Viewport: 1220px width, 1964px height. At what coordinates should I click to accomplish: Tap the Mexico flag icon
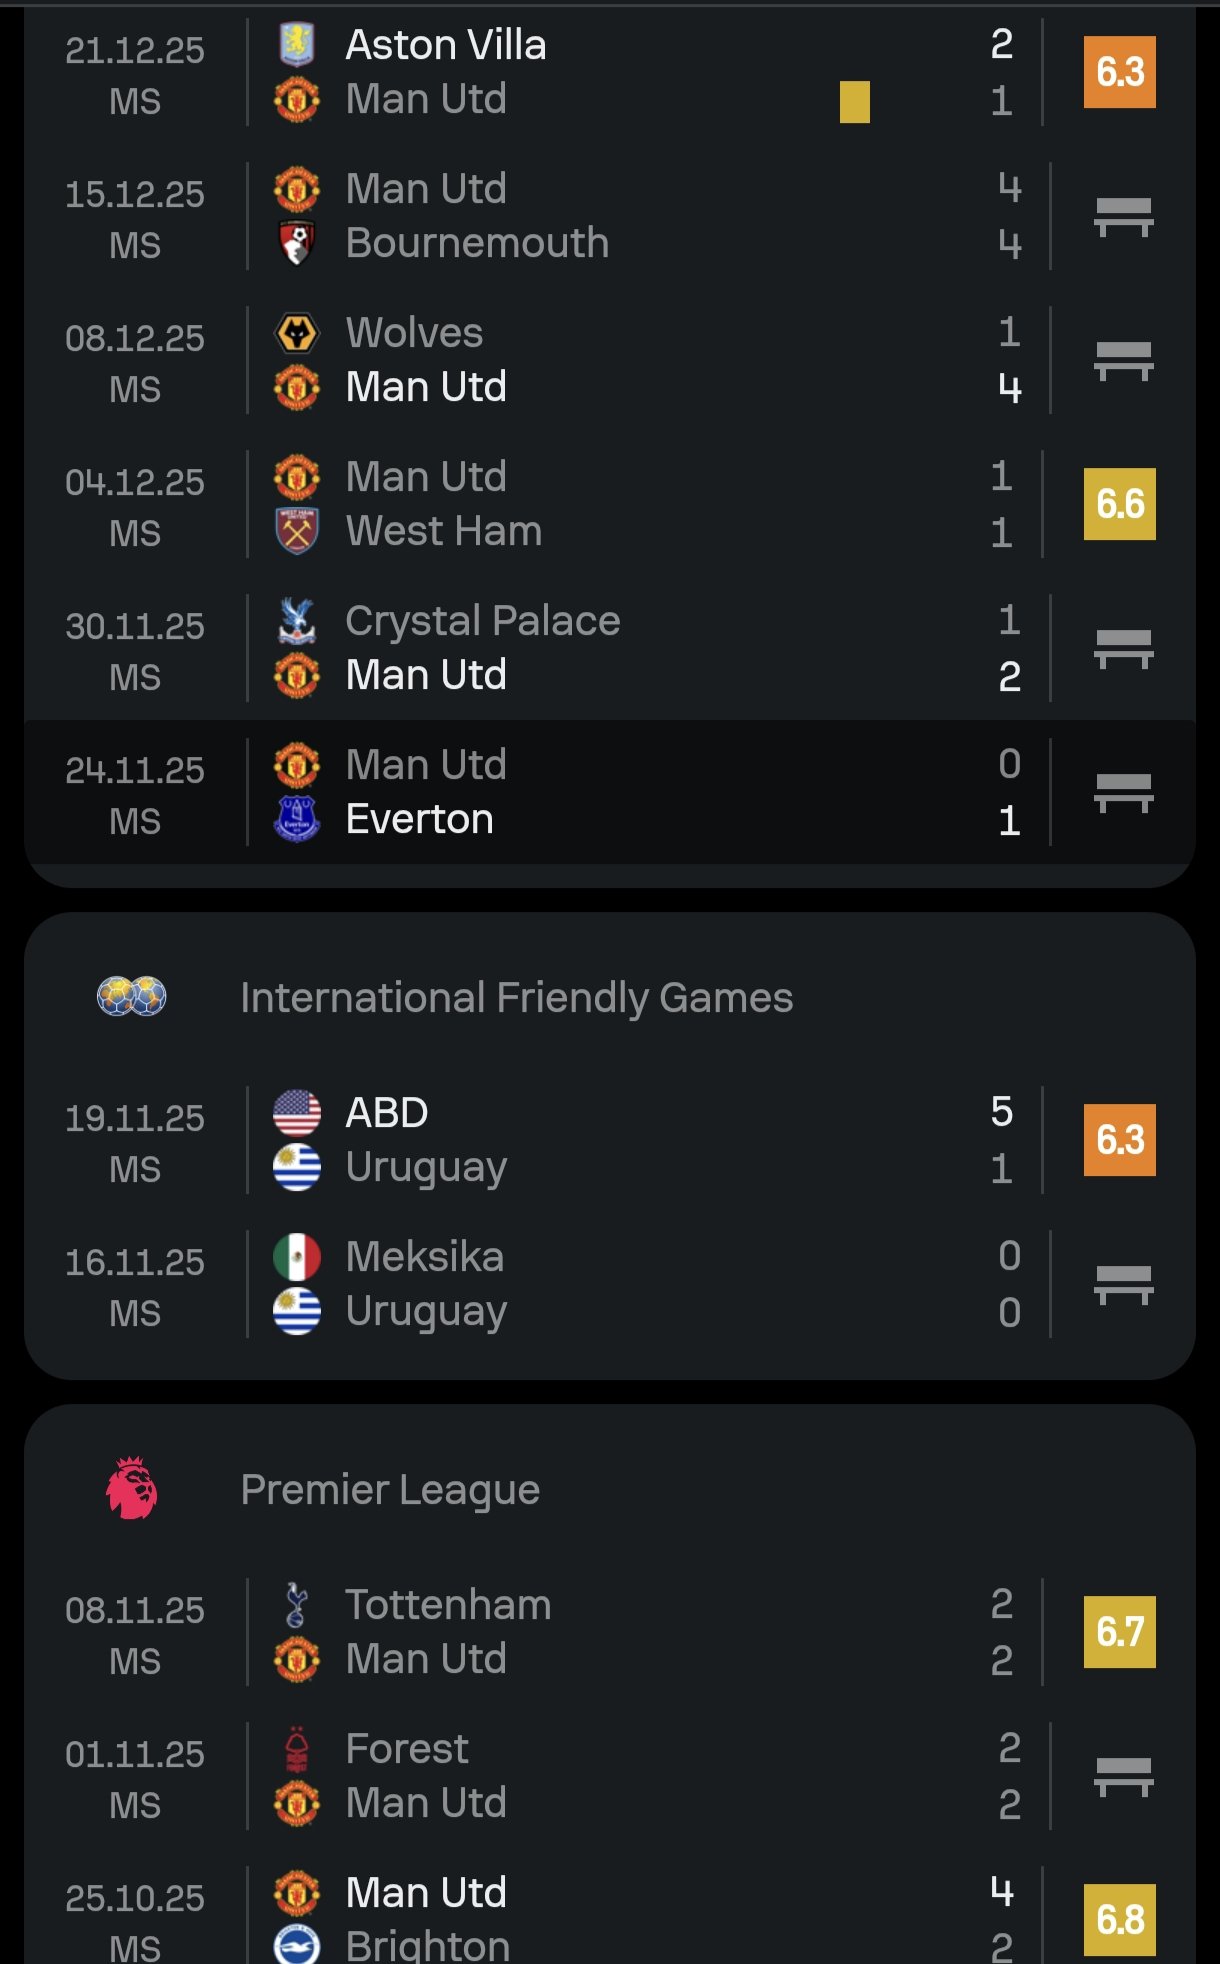[296, 1257]
